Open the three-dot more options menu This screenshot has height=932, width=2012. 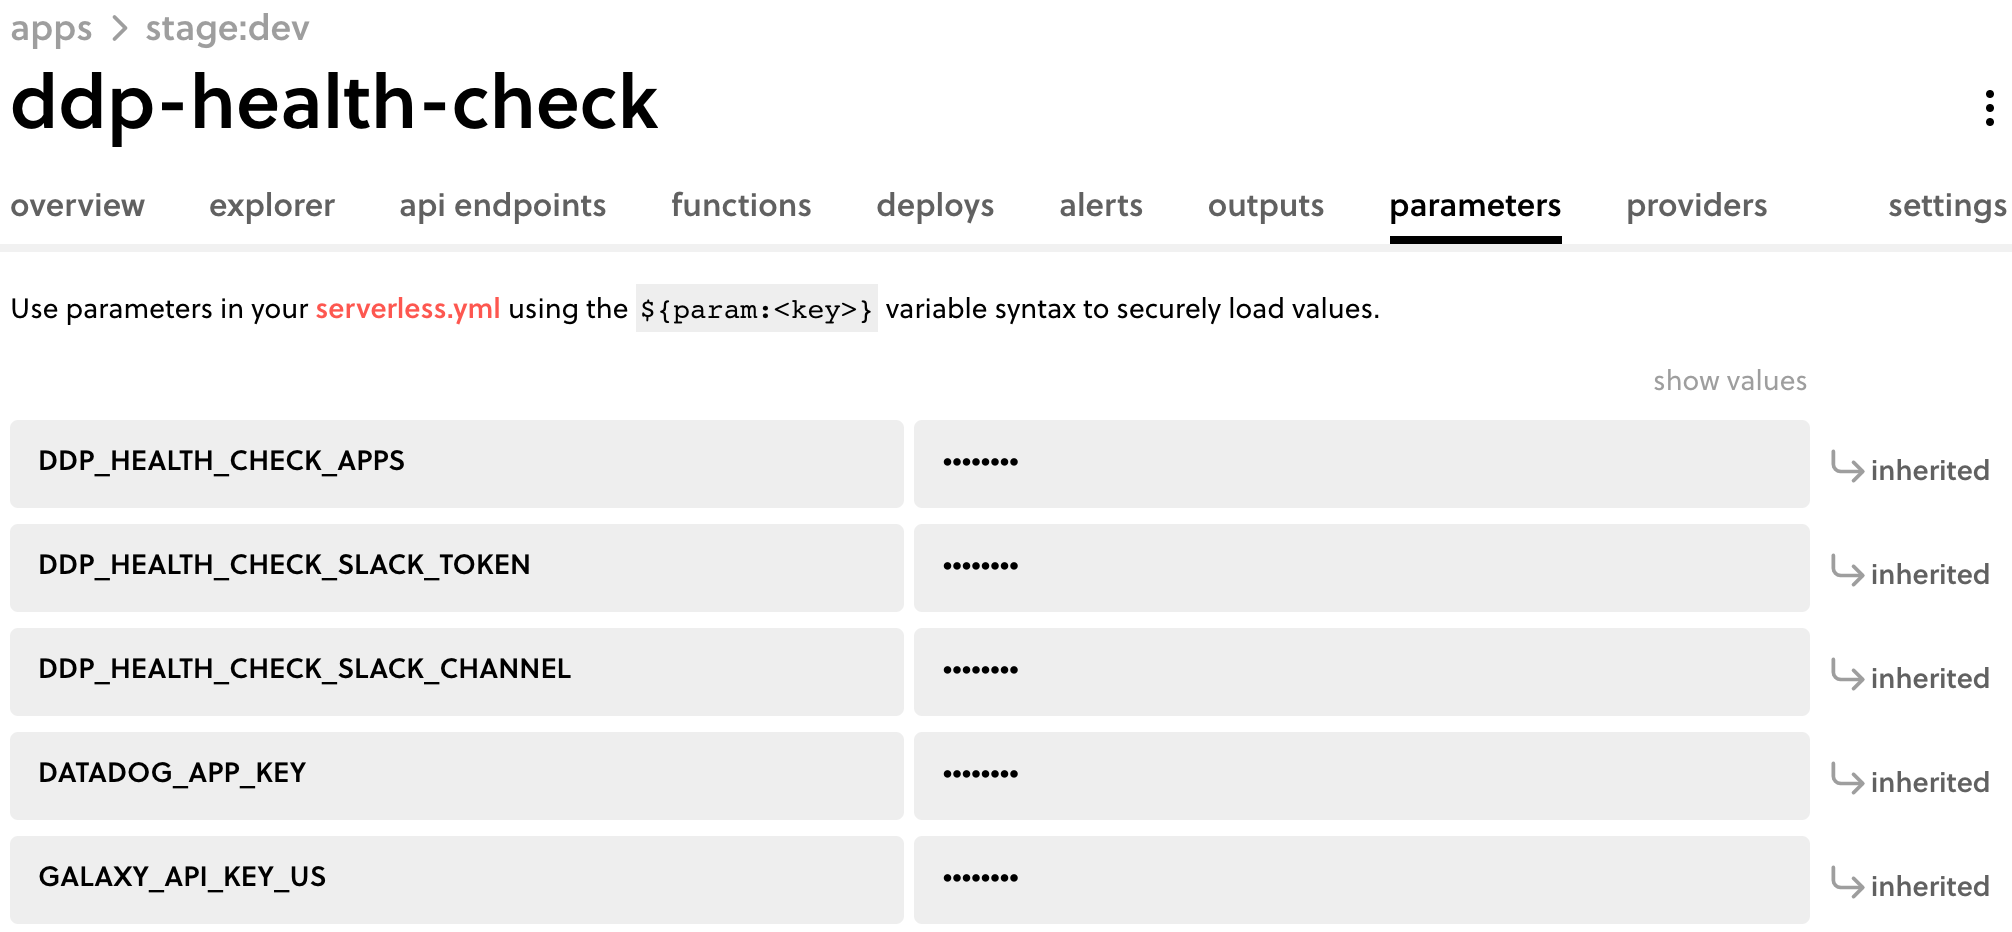click(1989, 108)
